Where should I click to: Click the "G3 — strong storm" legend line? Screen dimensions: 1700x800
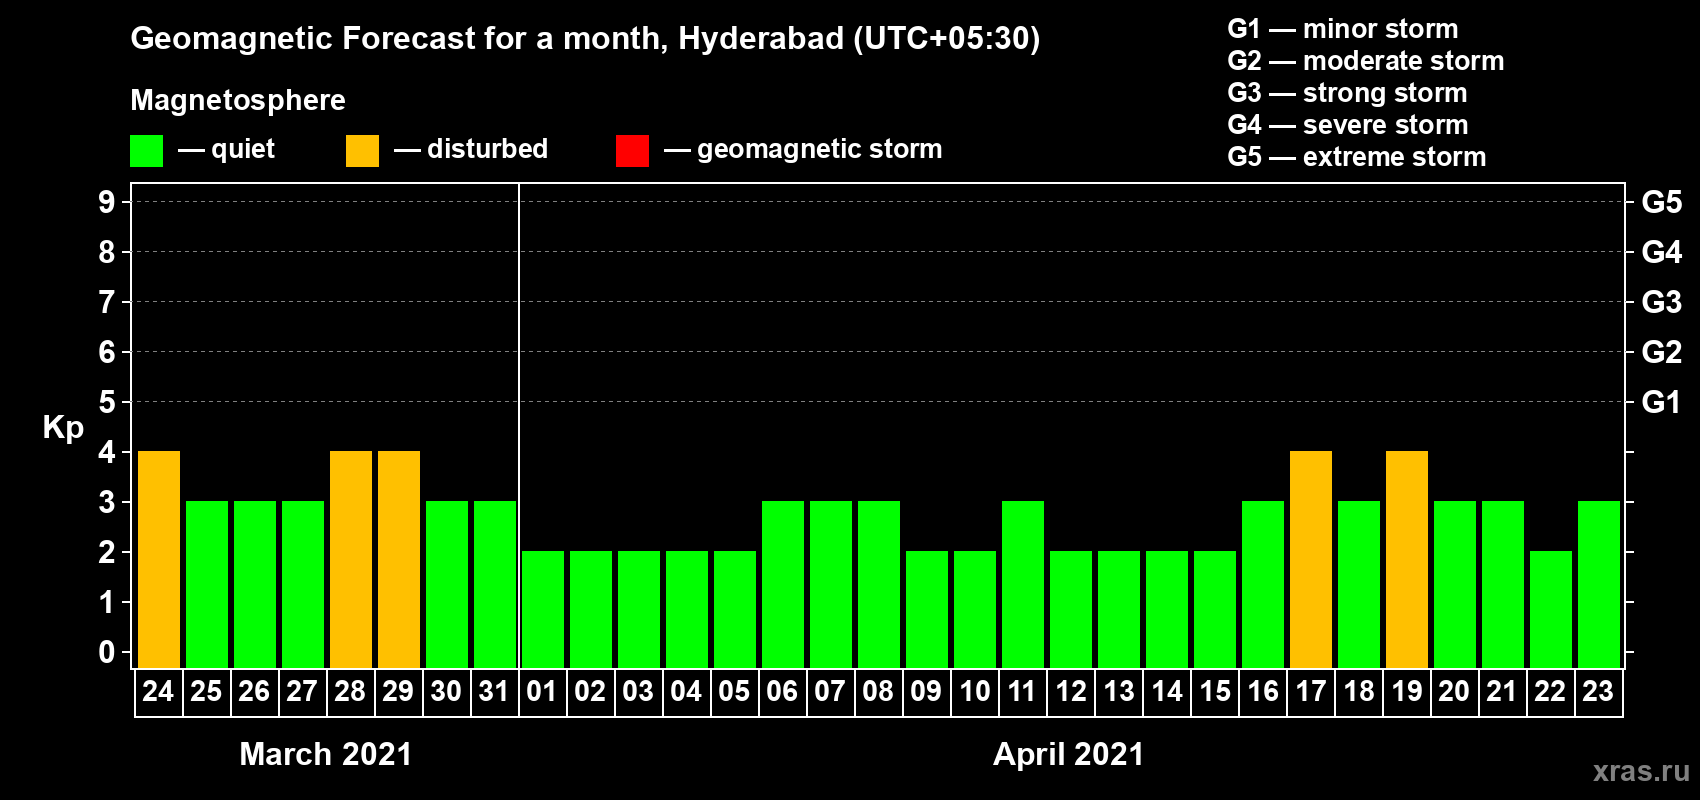coord(1347,93)
